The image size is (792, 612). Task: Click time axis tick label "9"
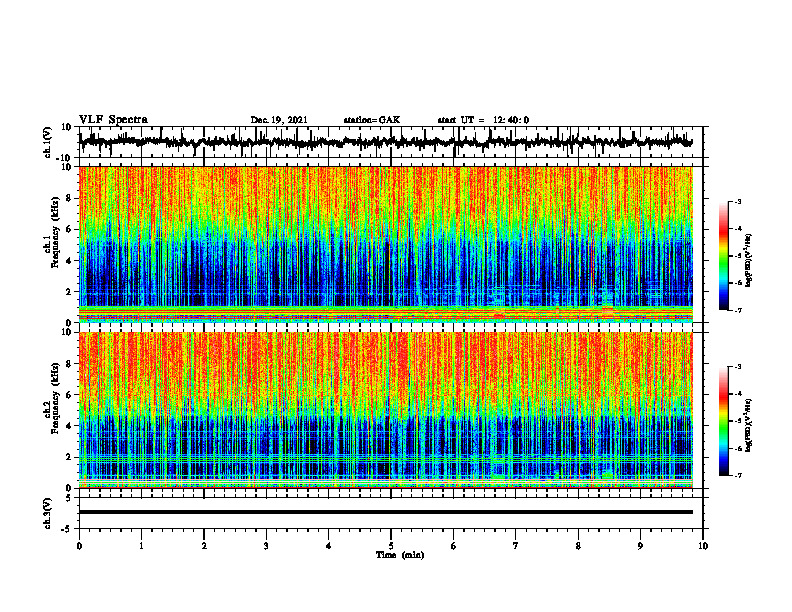(x=640, y=546)
